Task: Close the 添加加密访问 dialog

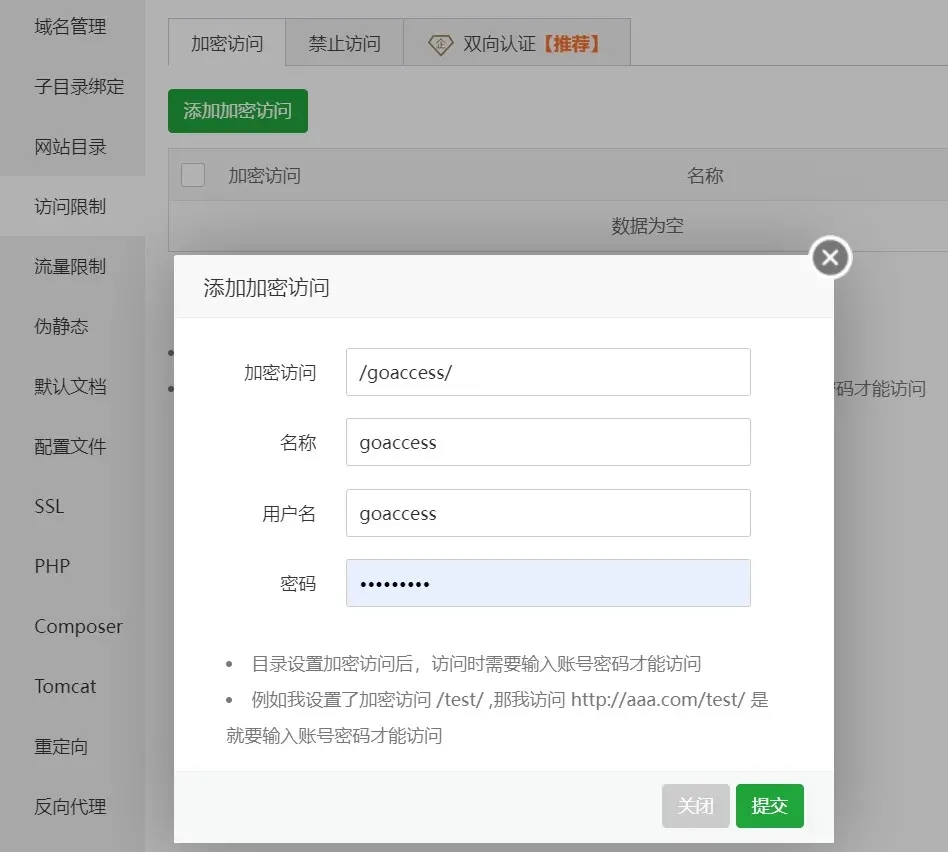Action: (830, 257)
